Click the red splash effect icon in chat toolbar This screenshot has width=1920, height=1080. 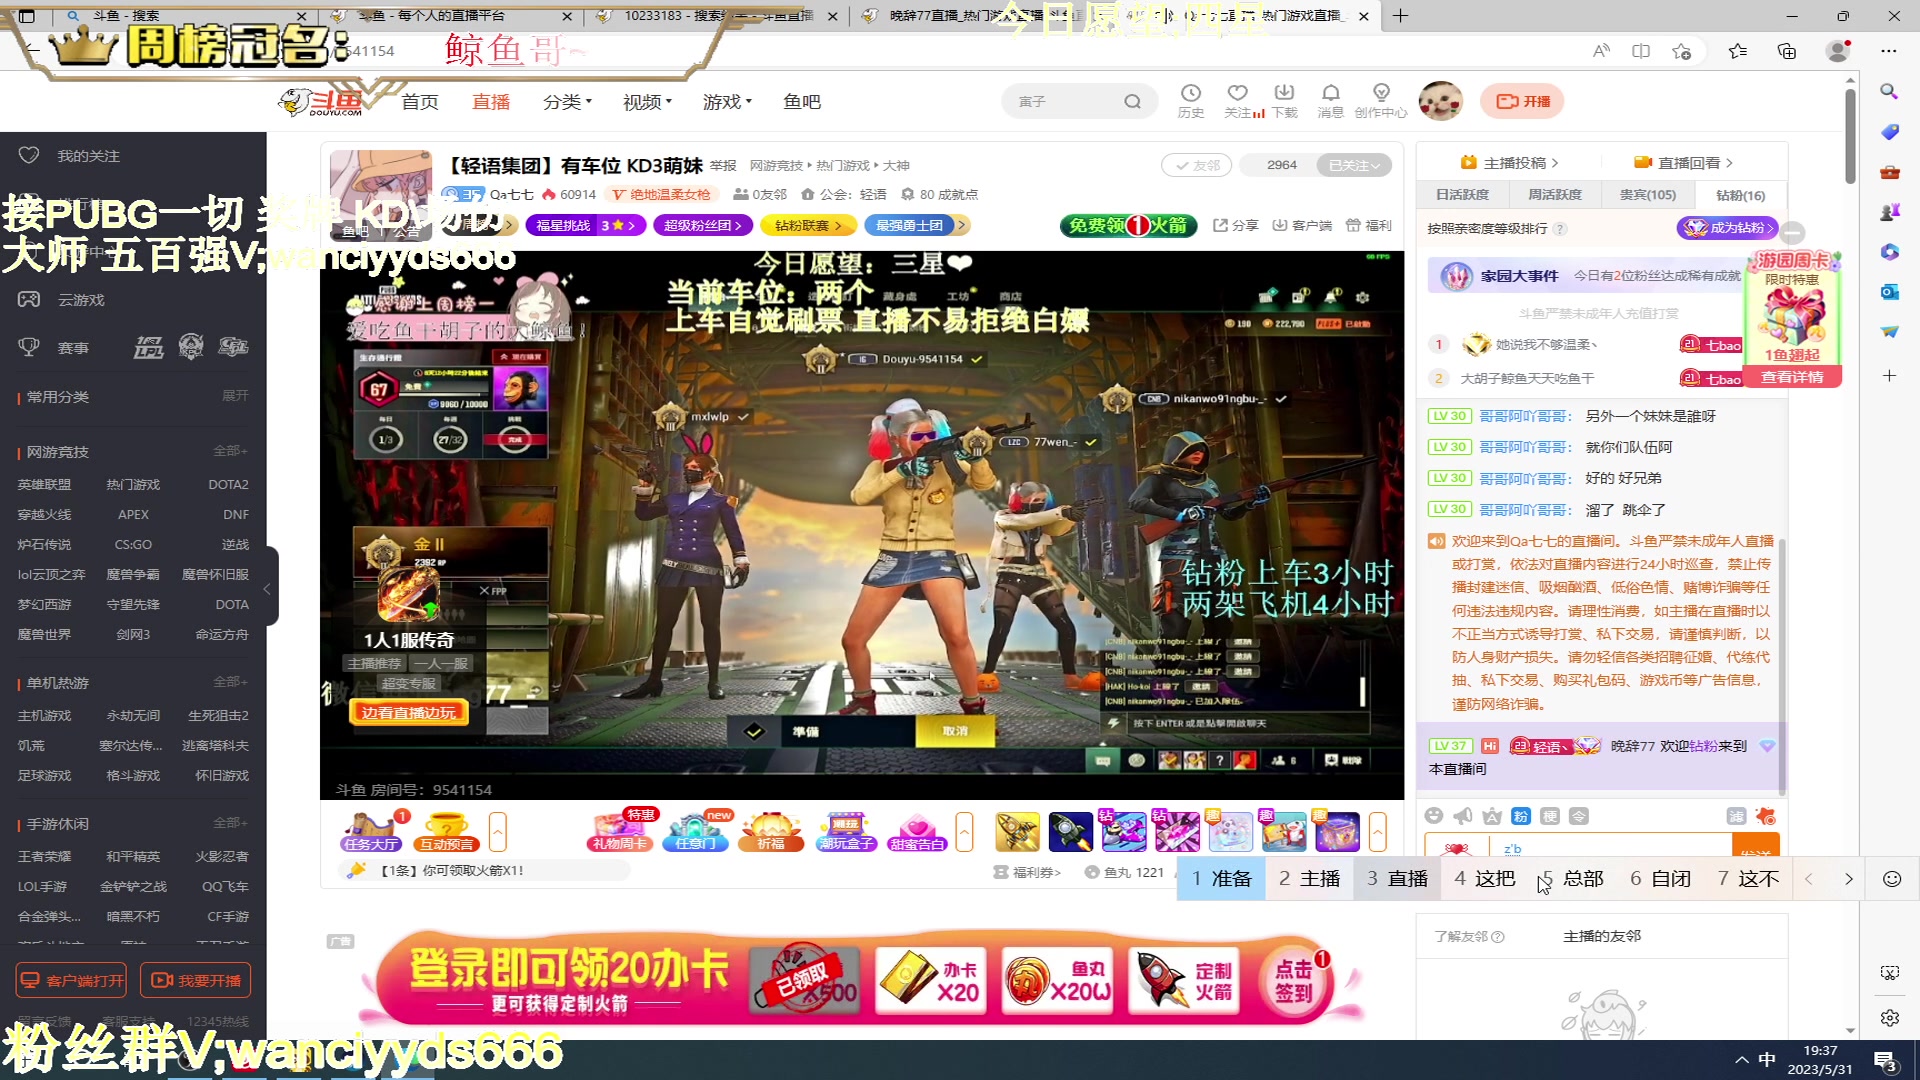point(1766,816)
